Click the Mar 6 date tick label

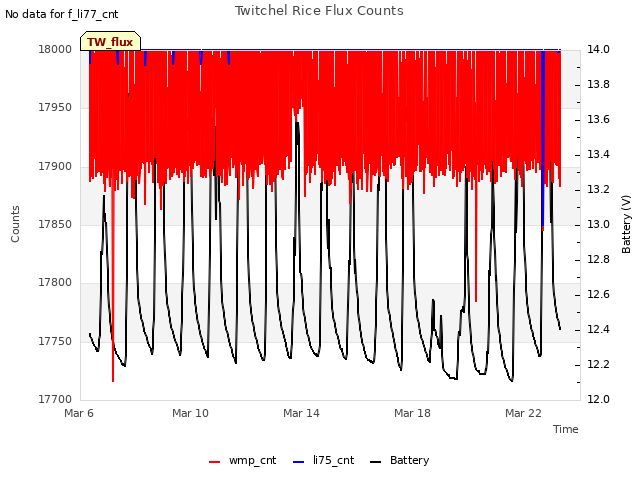(79, 413)
